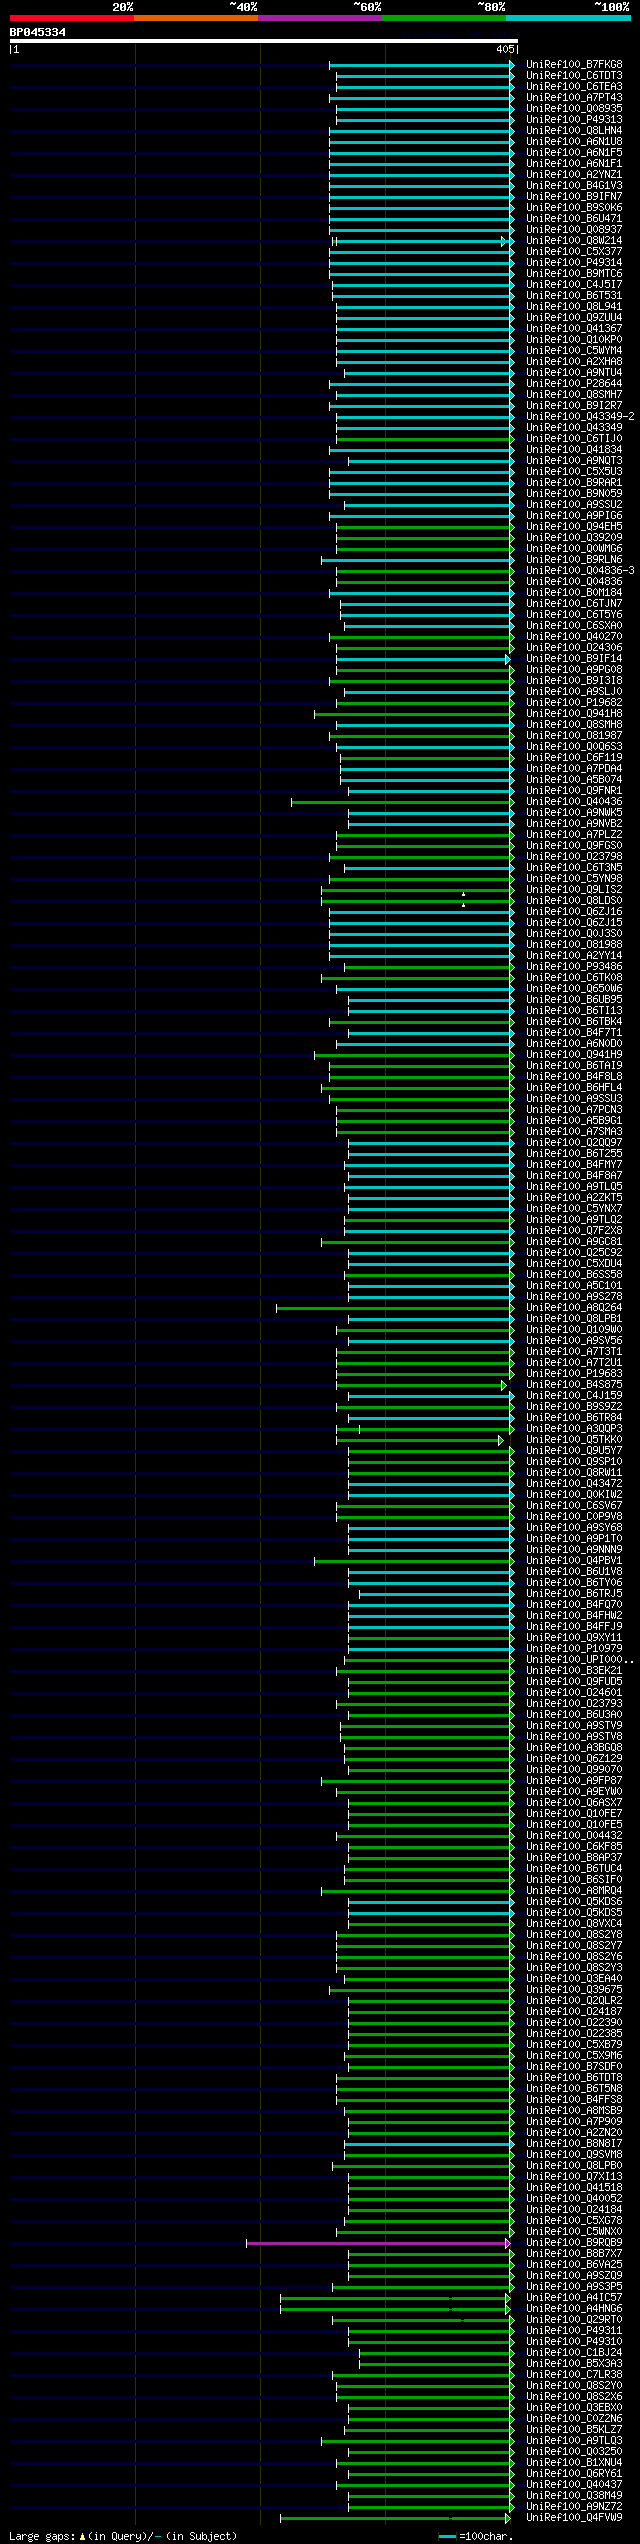The image size is (640, 2544).
Task: Select hit label UniRef100_Q4PBV1
Action: (574, 1561)
